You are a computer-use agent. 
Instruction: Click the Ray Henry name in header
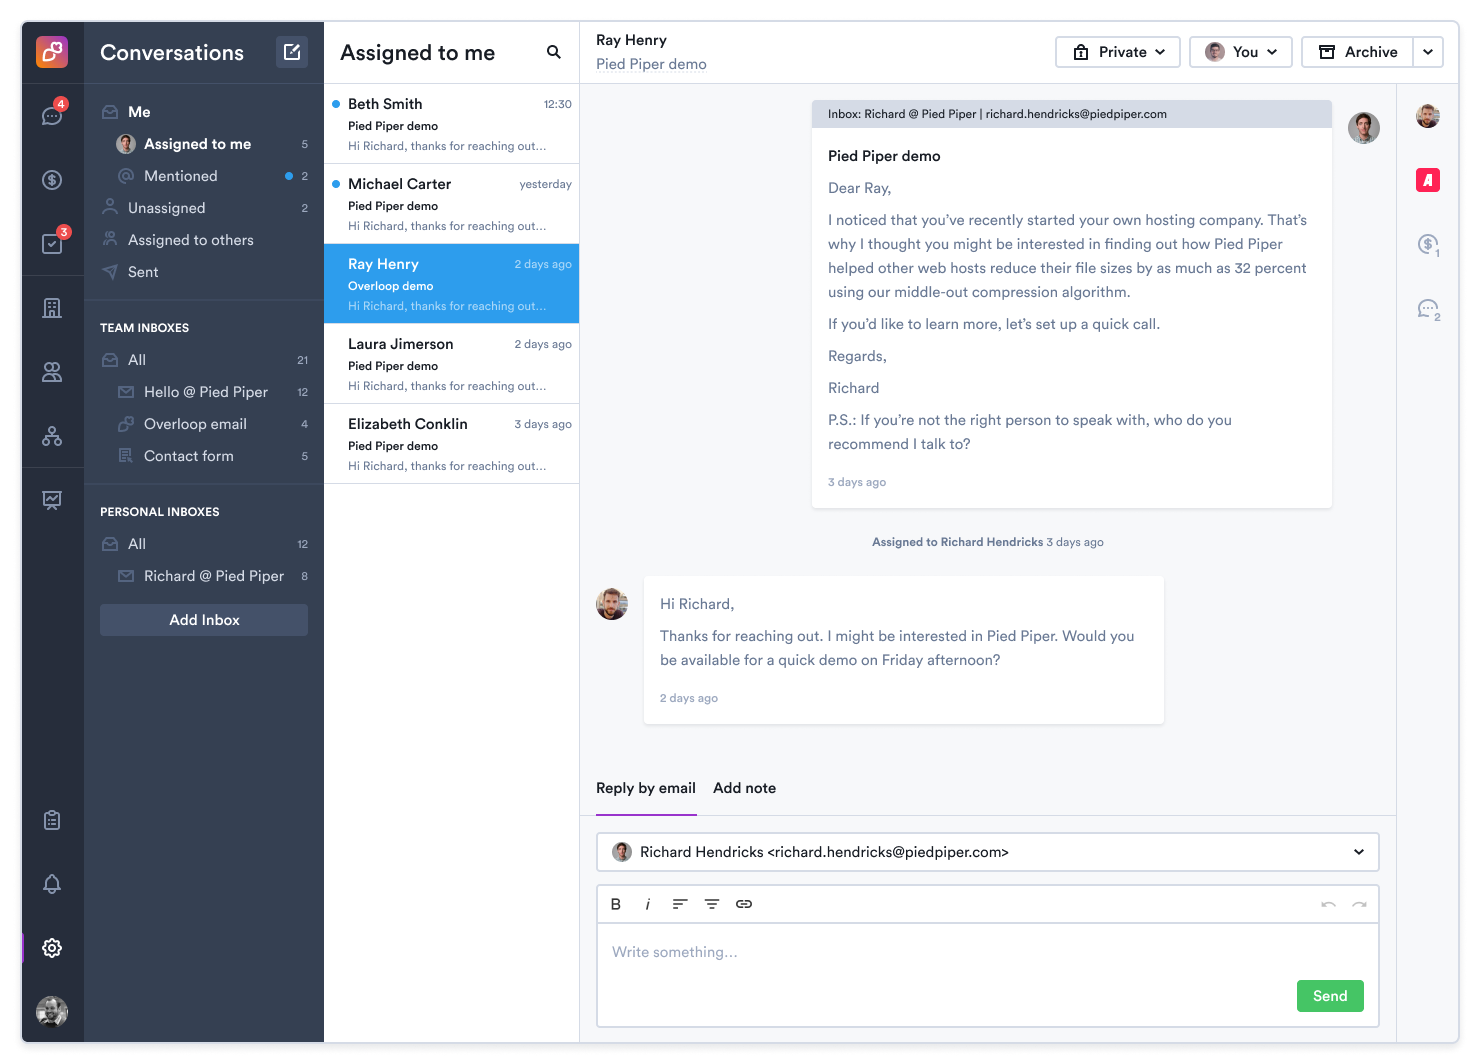pyautogui.click(x=631, y=40)
